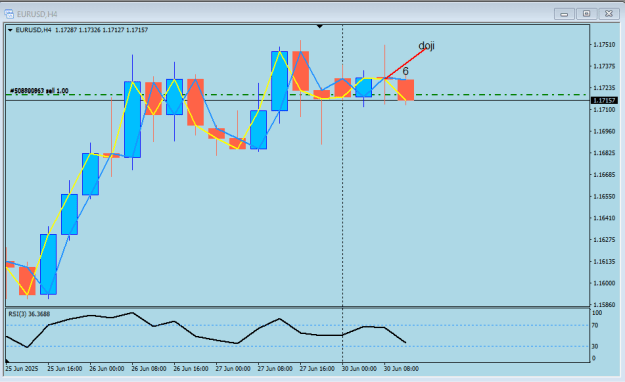Click the OHLC values in the chart header

101,30
